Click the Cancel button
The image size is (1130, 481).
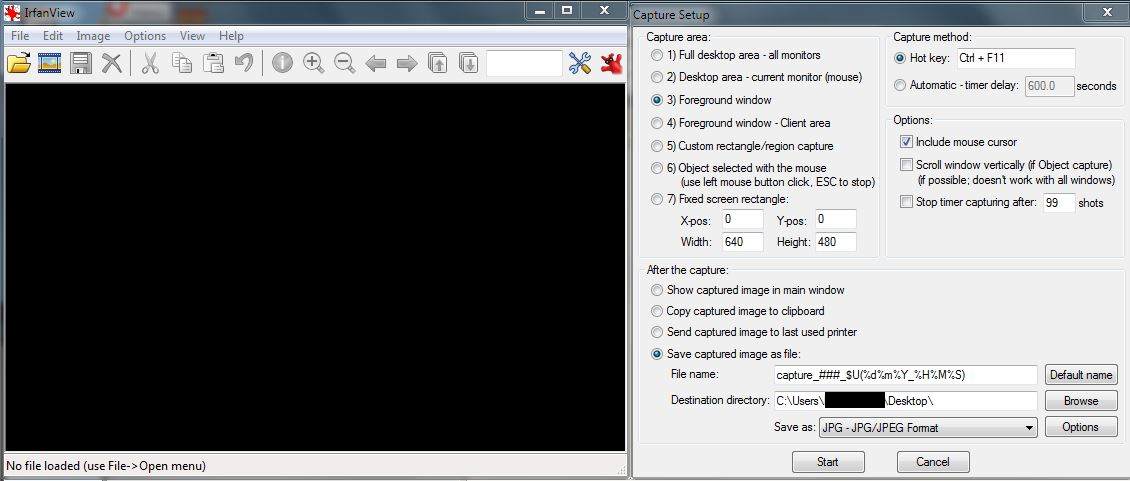(x=933, y=462)
